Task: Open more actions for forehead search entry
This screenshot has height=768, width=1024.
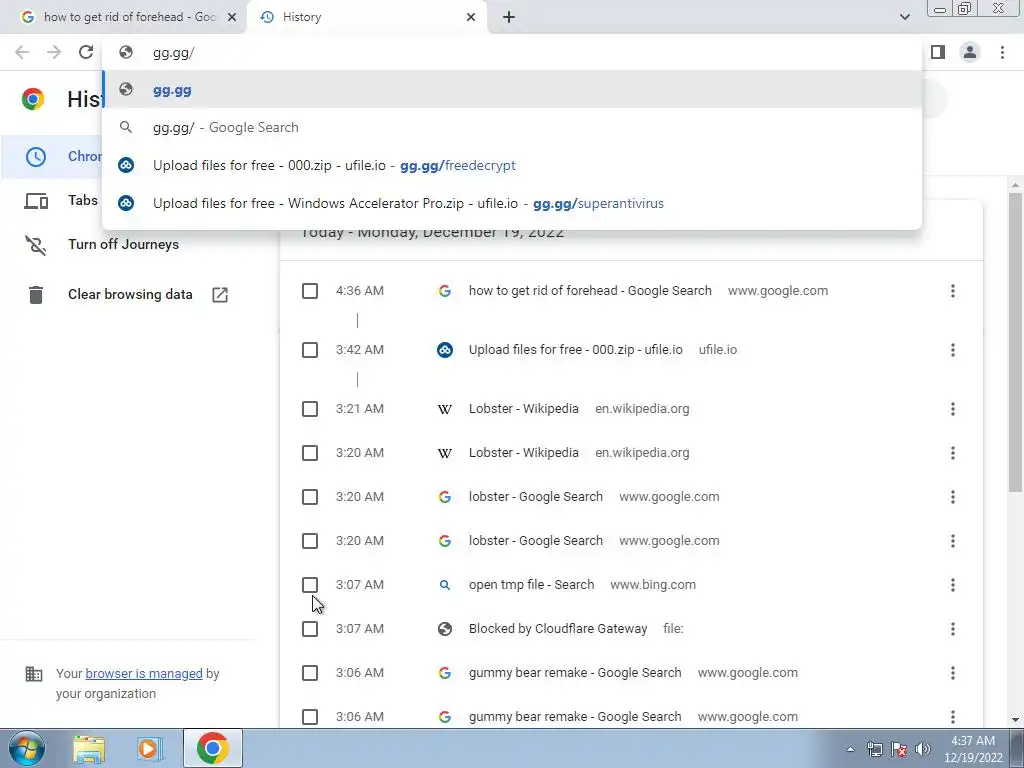Action: [x=953, y=291]
